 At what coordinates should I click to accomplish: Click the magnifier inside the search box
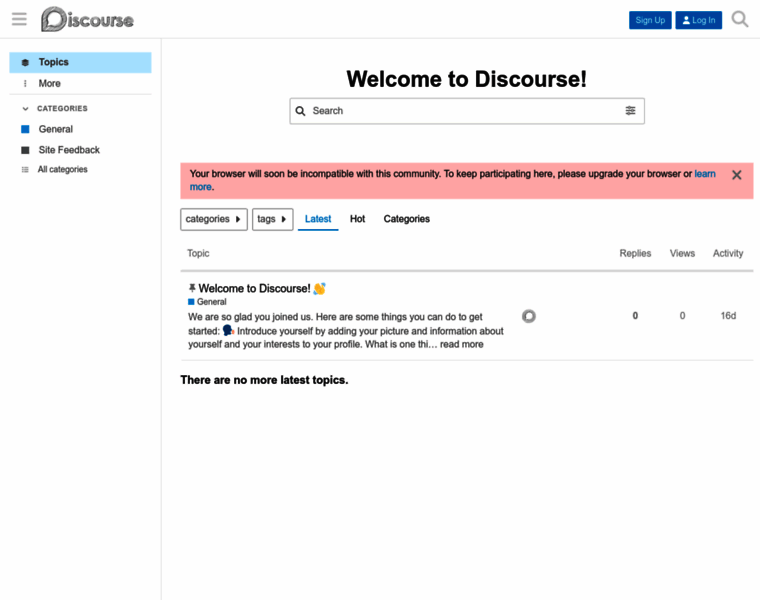[301, 111]
